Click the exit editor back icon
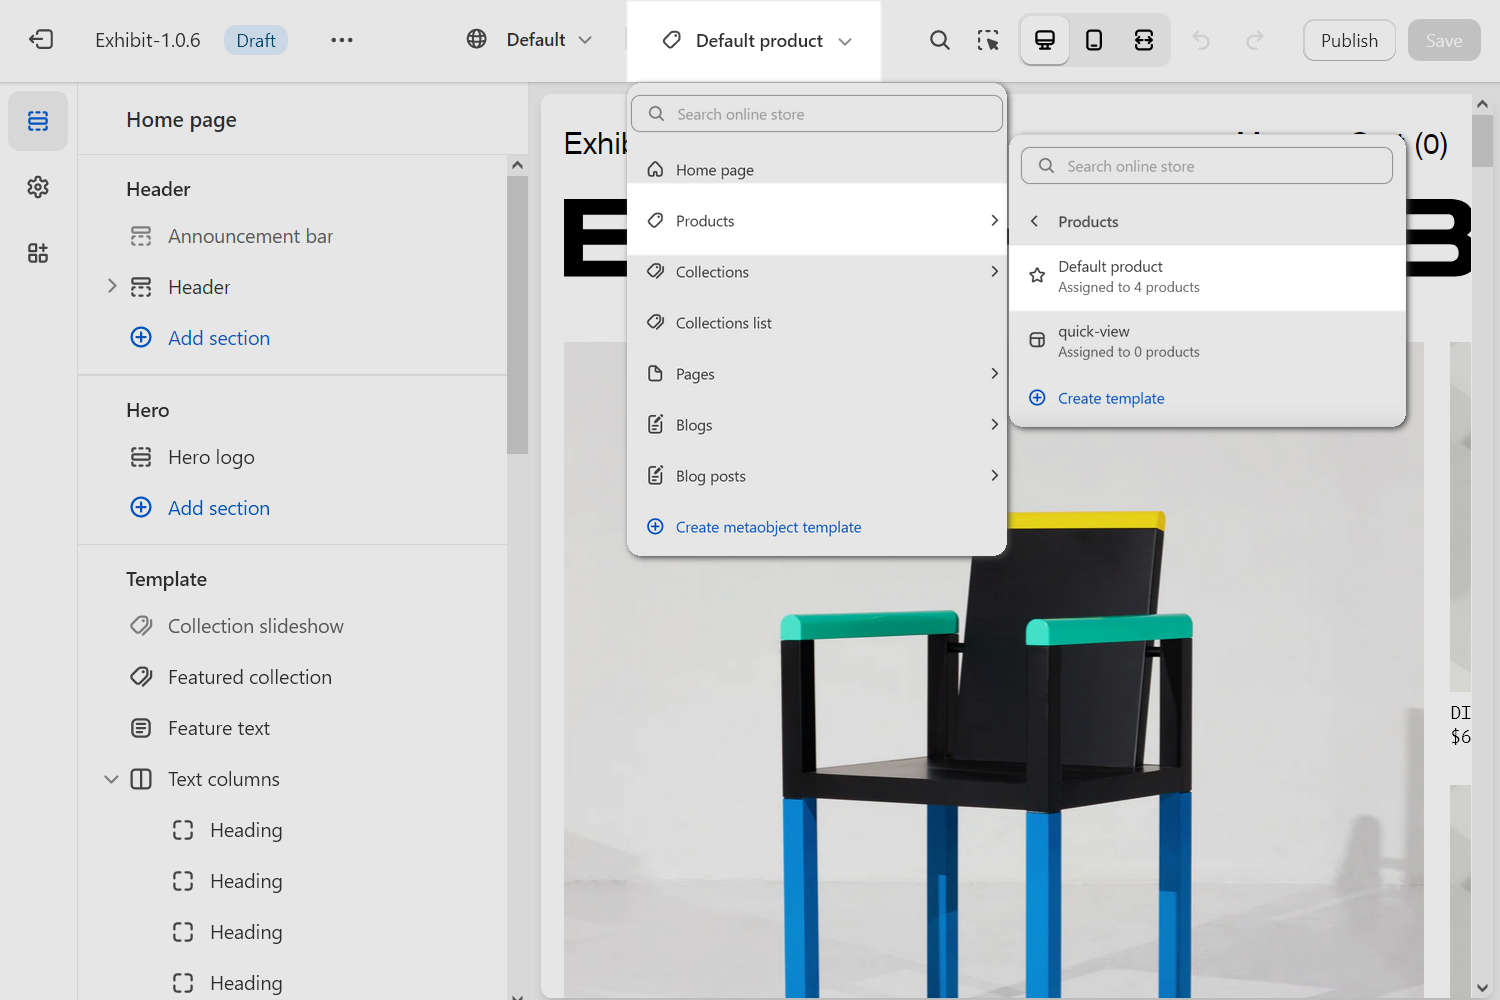This screenshot has width=1500, height=1000. 41,40
